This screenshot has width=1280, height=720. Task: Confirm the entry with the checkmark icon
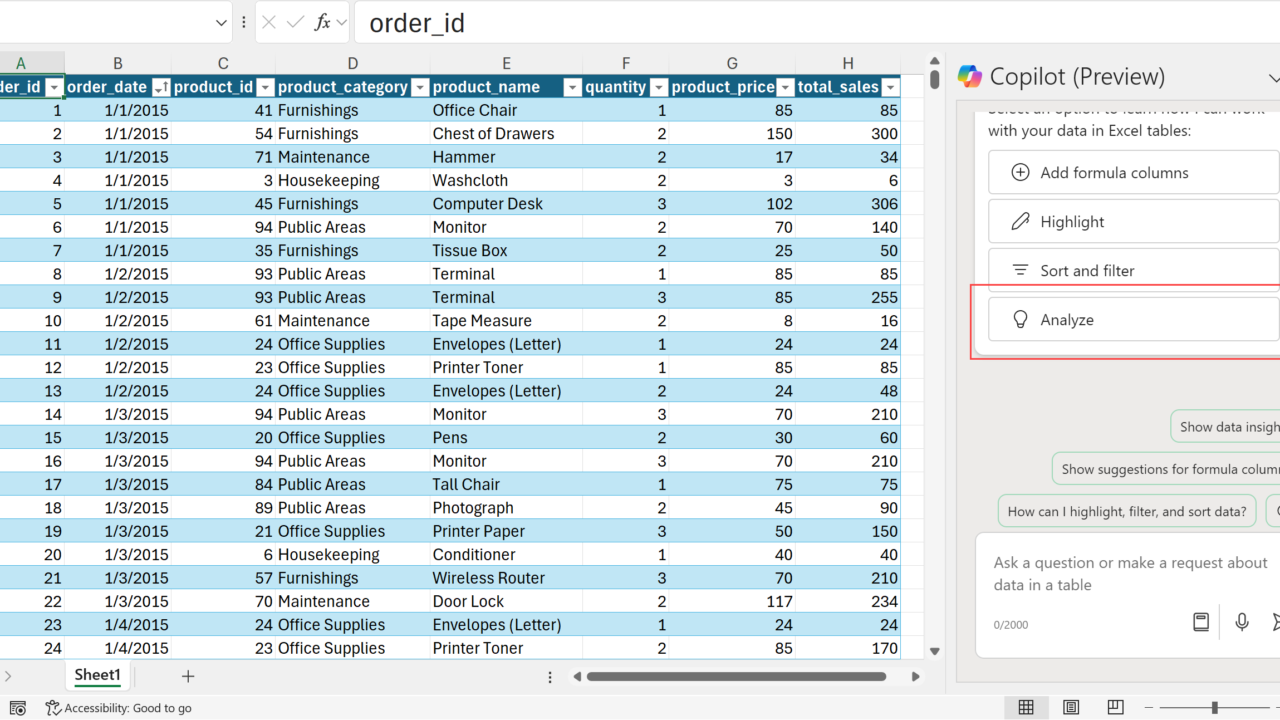coord(295,22)
